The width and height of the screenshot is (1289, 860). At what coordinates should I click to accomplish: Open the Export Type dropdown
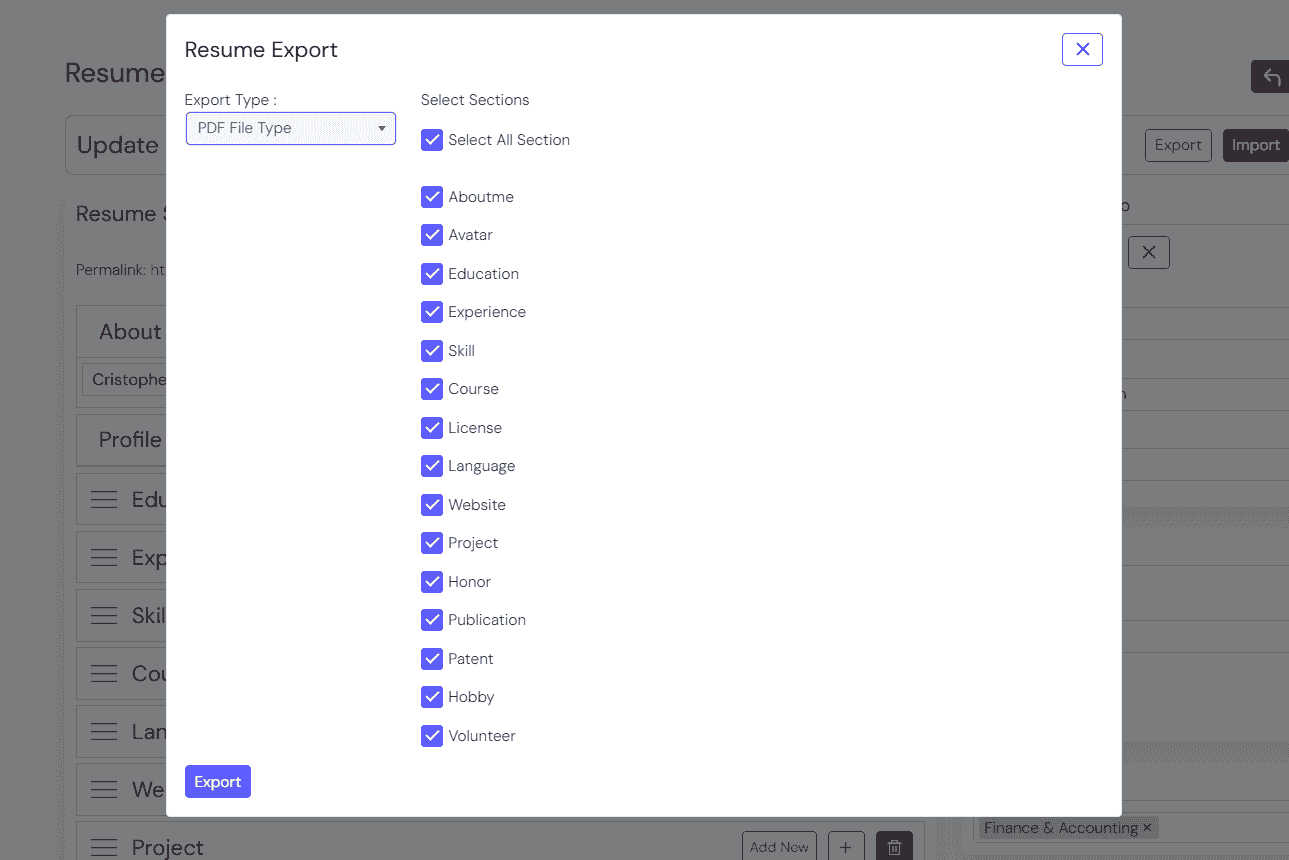(291, 128)
